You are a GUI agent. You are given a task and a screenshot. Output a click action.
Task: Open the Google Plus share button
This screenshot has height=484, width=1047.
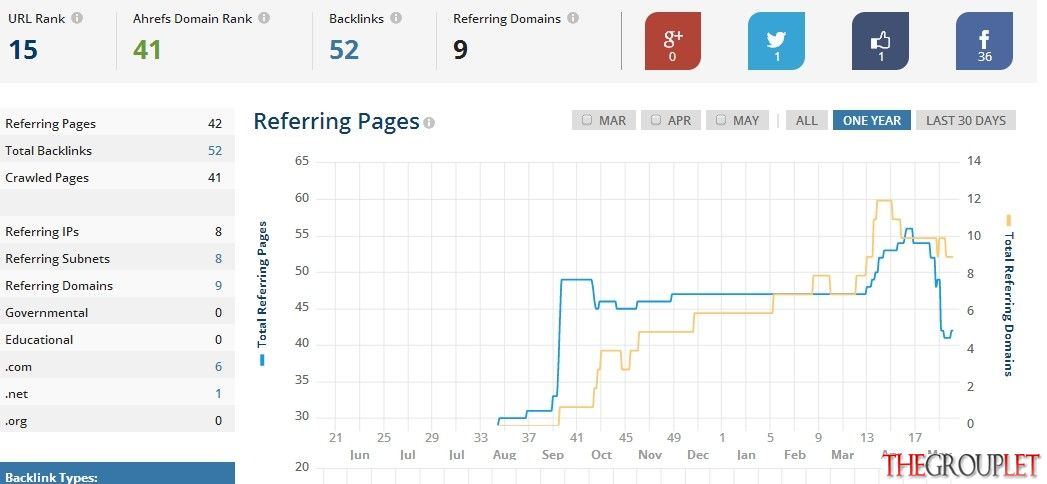click(672, 41)
